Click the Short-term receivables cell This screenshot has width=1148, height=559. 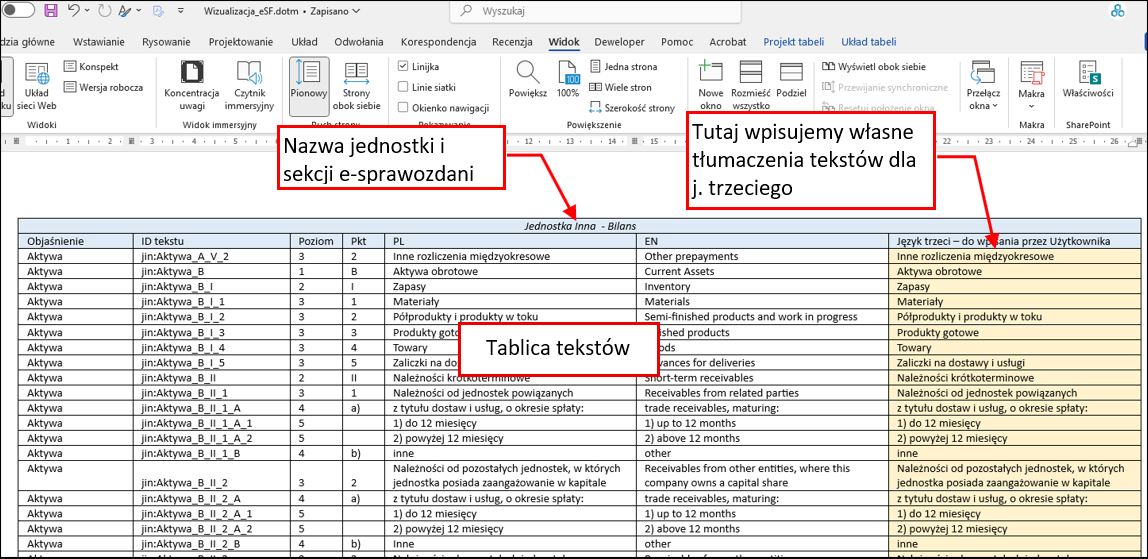[762, 378]
